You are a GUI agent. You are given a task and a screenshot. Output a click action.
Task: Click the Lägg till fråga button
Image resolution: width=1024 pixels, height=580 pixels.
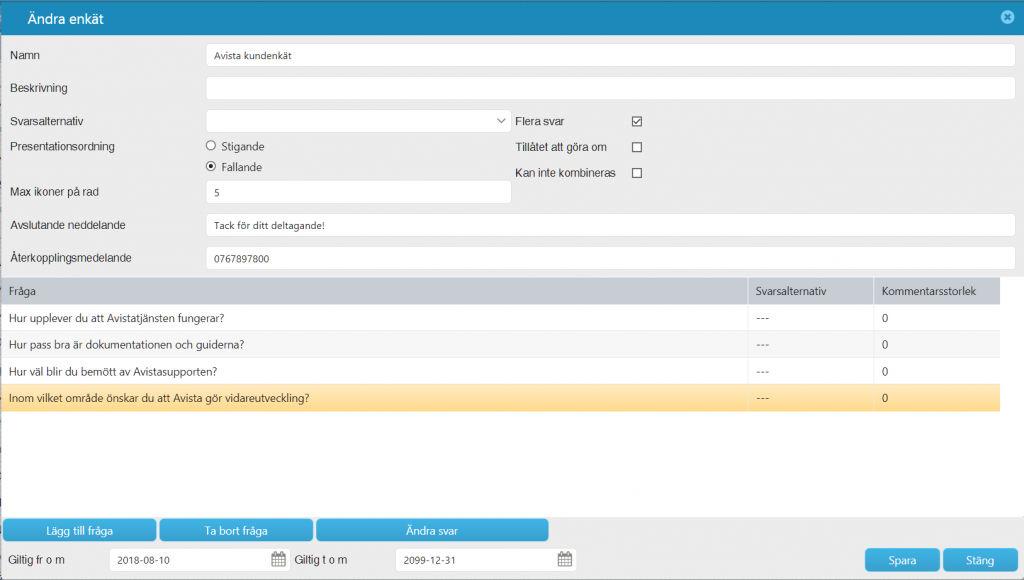point(80,530)
